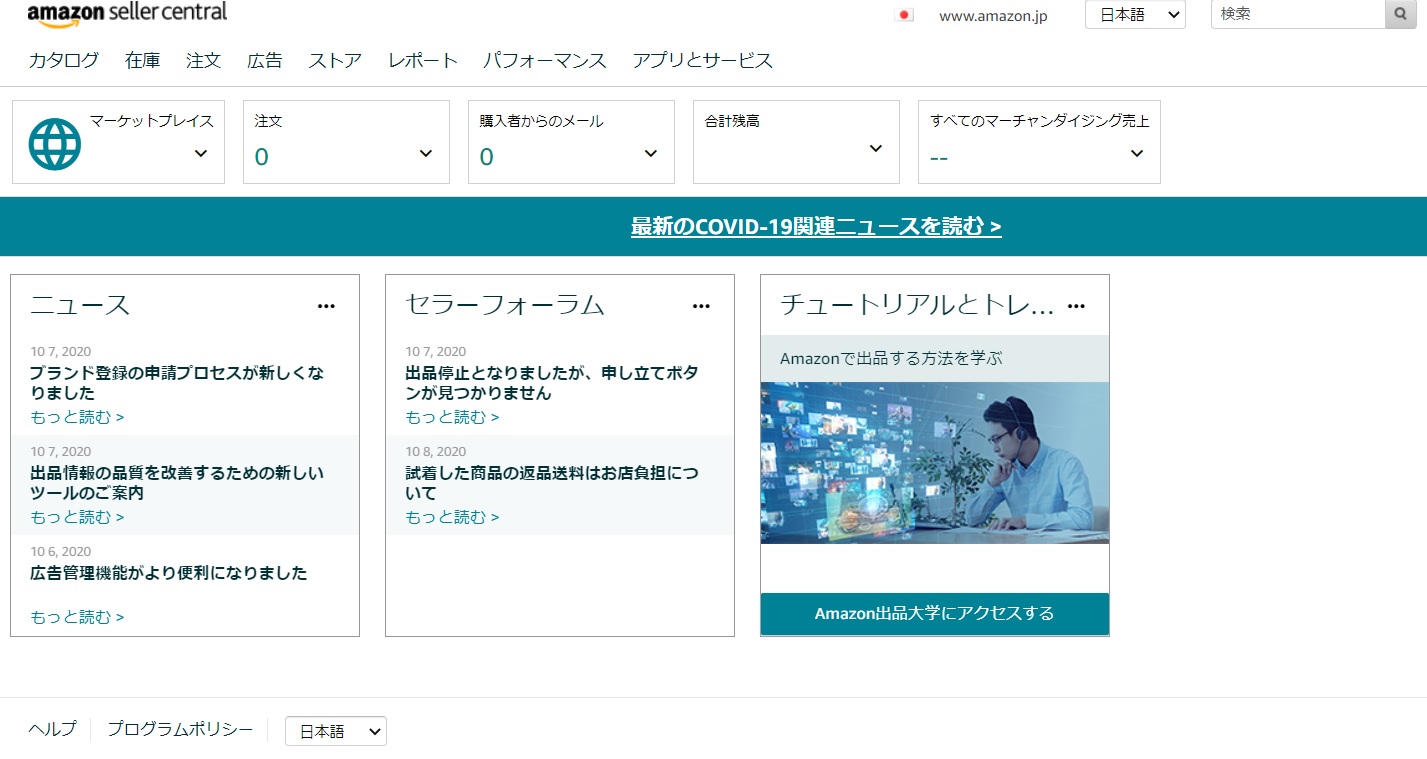Expand the マーケットプレイス dropdown
1427x759 pixels.
tap(201, 153)
